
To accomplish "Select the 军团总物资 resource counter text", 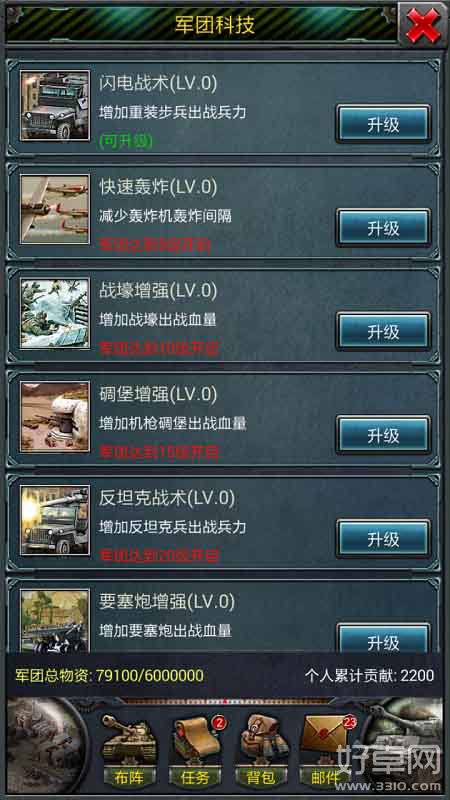I will tap(109, 676).
